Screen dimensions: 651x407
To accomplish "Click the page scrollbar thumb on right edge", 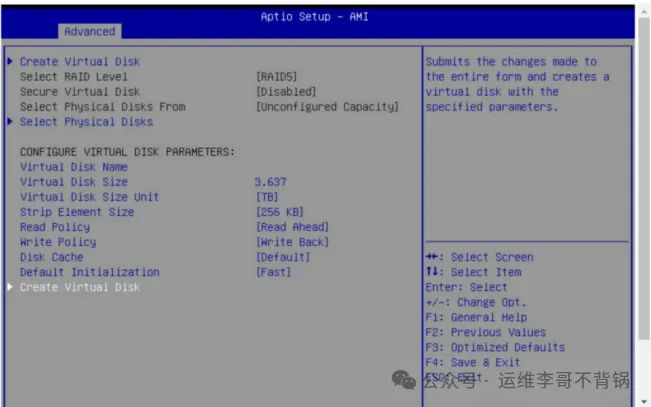I will [x=644, y=179].
